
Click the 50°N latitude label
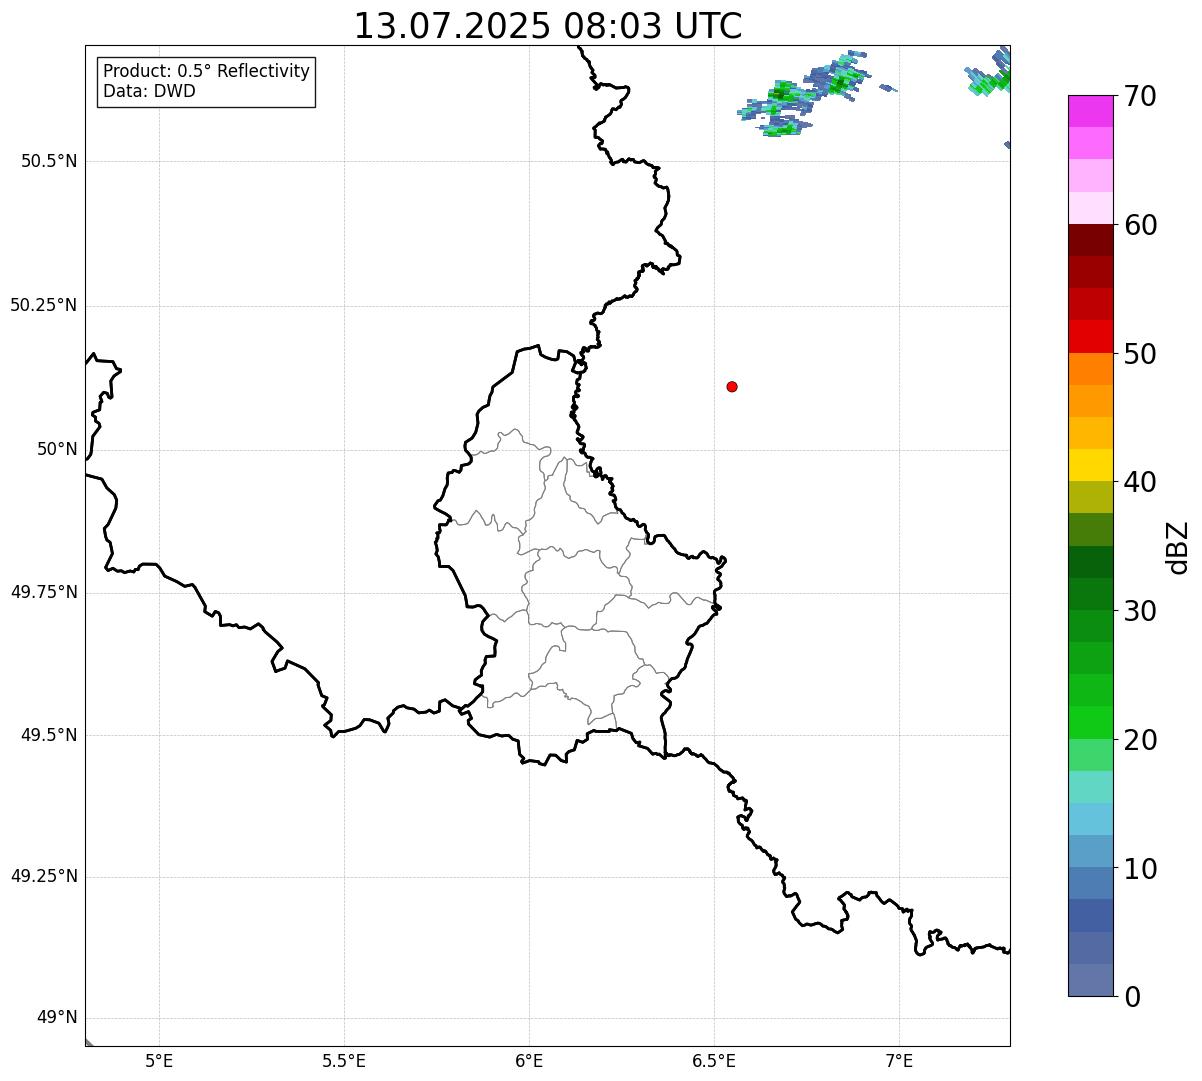coord(57,449)
